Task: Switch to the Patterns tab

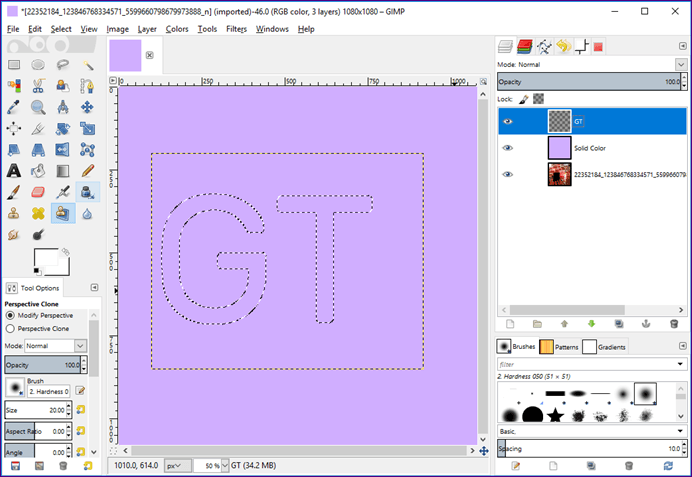Action: [x=559, y=347]
